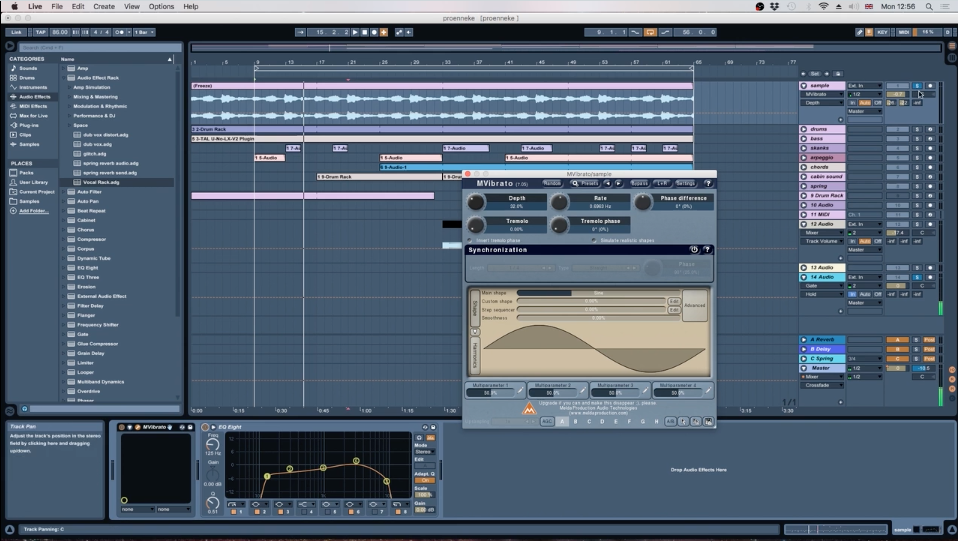The width and height of the screenshot is (958, 542).
Task: Open the Depth automation parameter dropdown
Action: [x=822, y=103]
